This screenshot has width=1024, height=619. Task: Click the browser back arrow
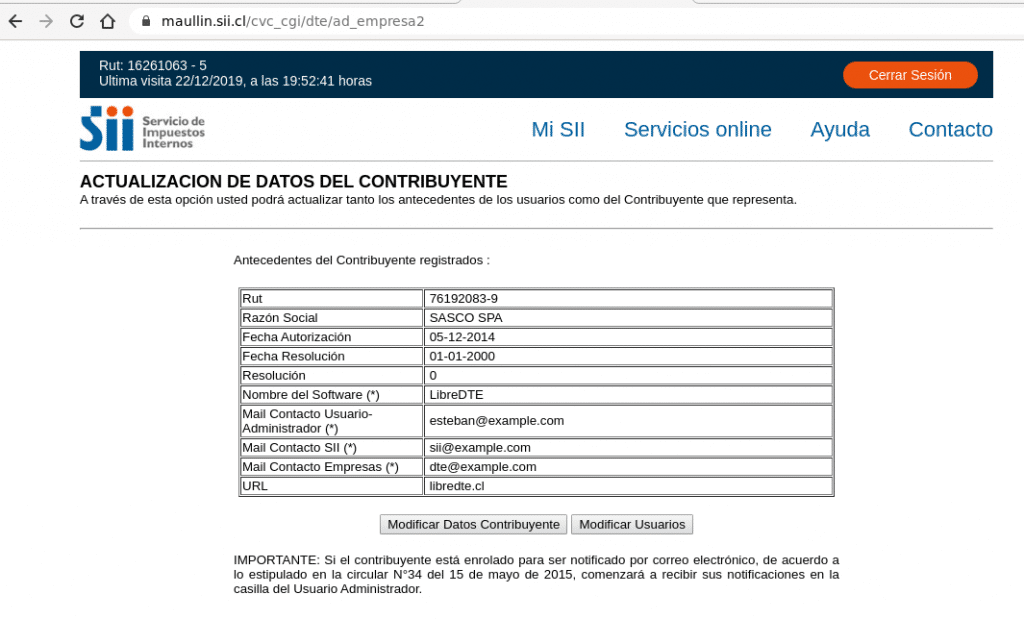(x=15, y=19)
